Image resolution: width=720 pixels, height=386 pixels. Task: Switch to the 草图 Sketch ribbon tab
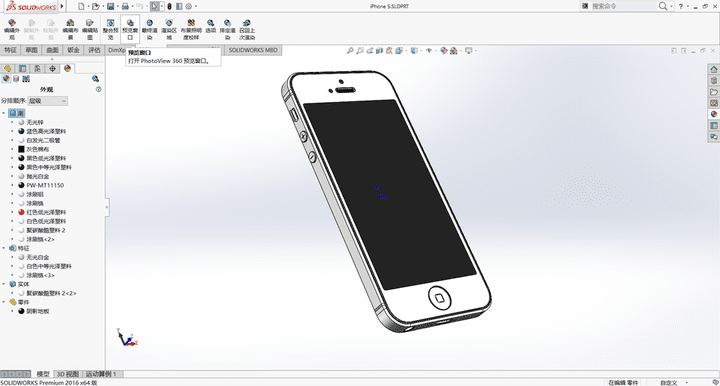[31, 50]
